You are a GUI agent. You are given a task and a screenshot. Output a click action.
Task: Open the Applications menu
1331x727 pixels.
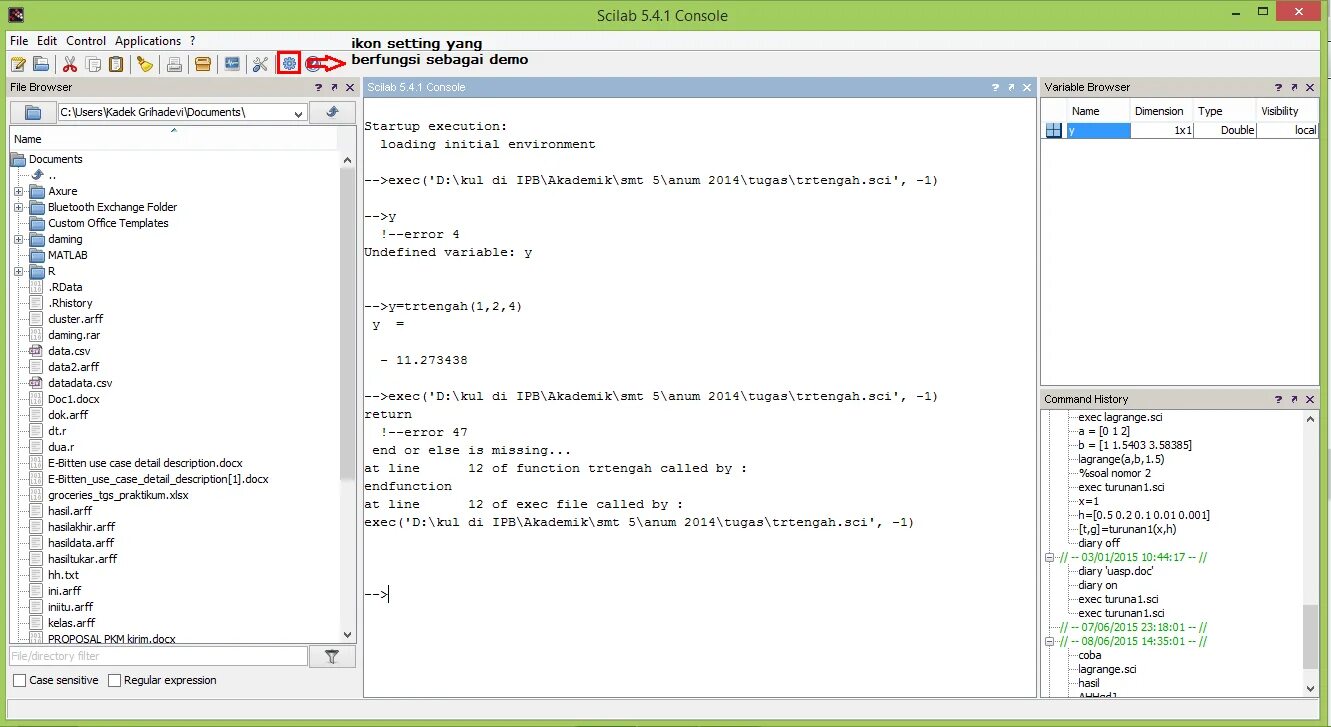pyautogui.click(x=148, y=41)
